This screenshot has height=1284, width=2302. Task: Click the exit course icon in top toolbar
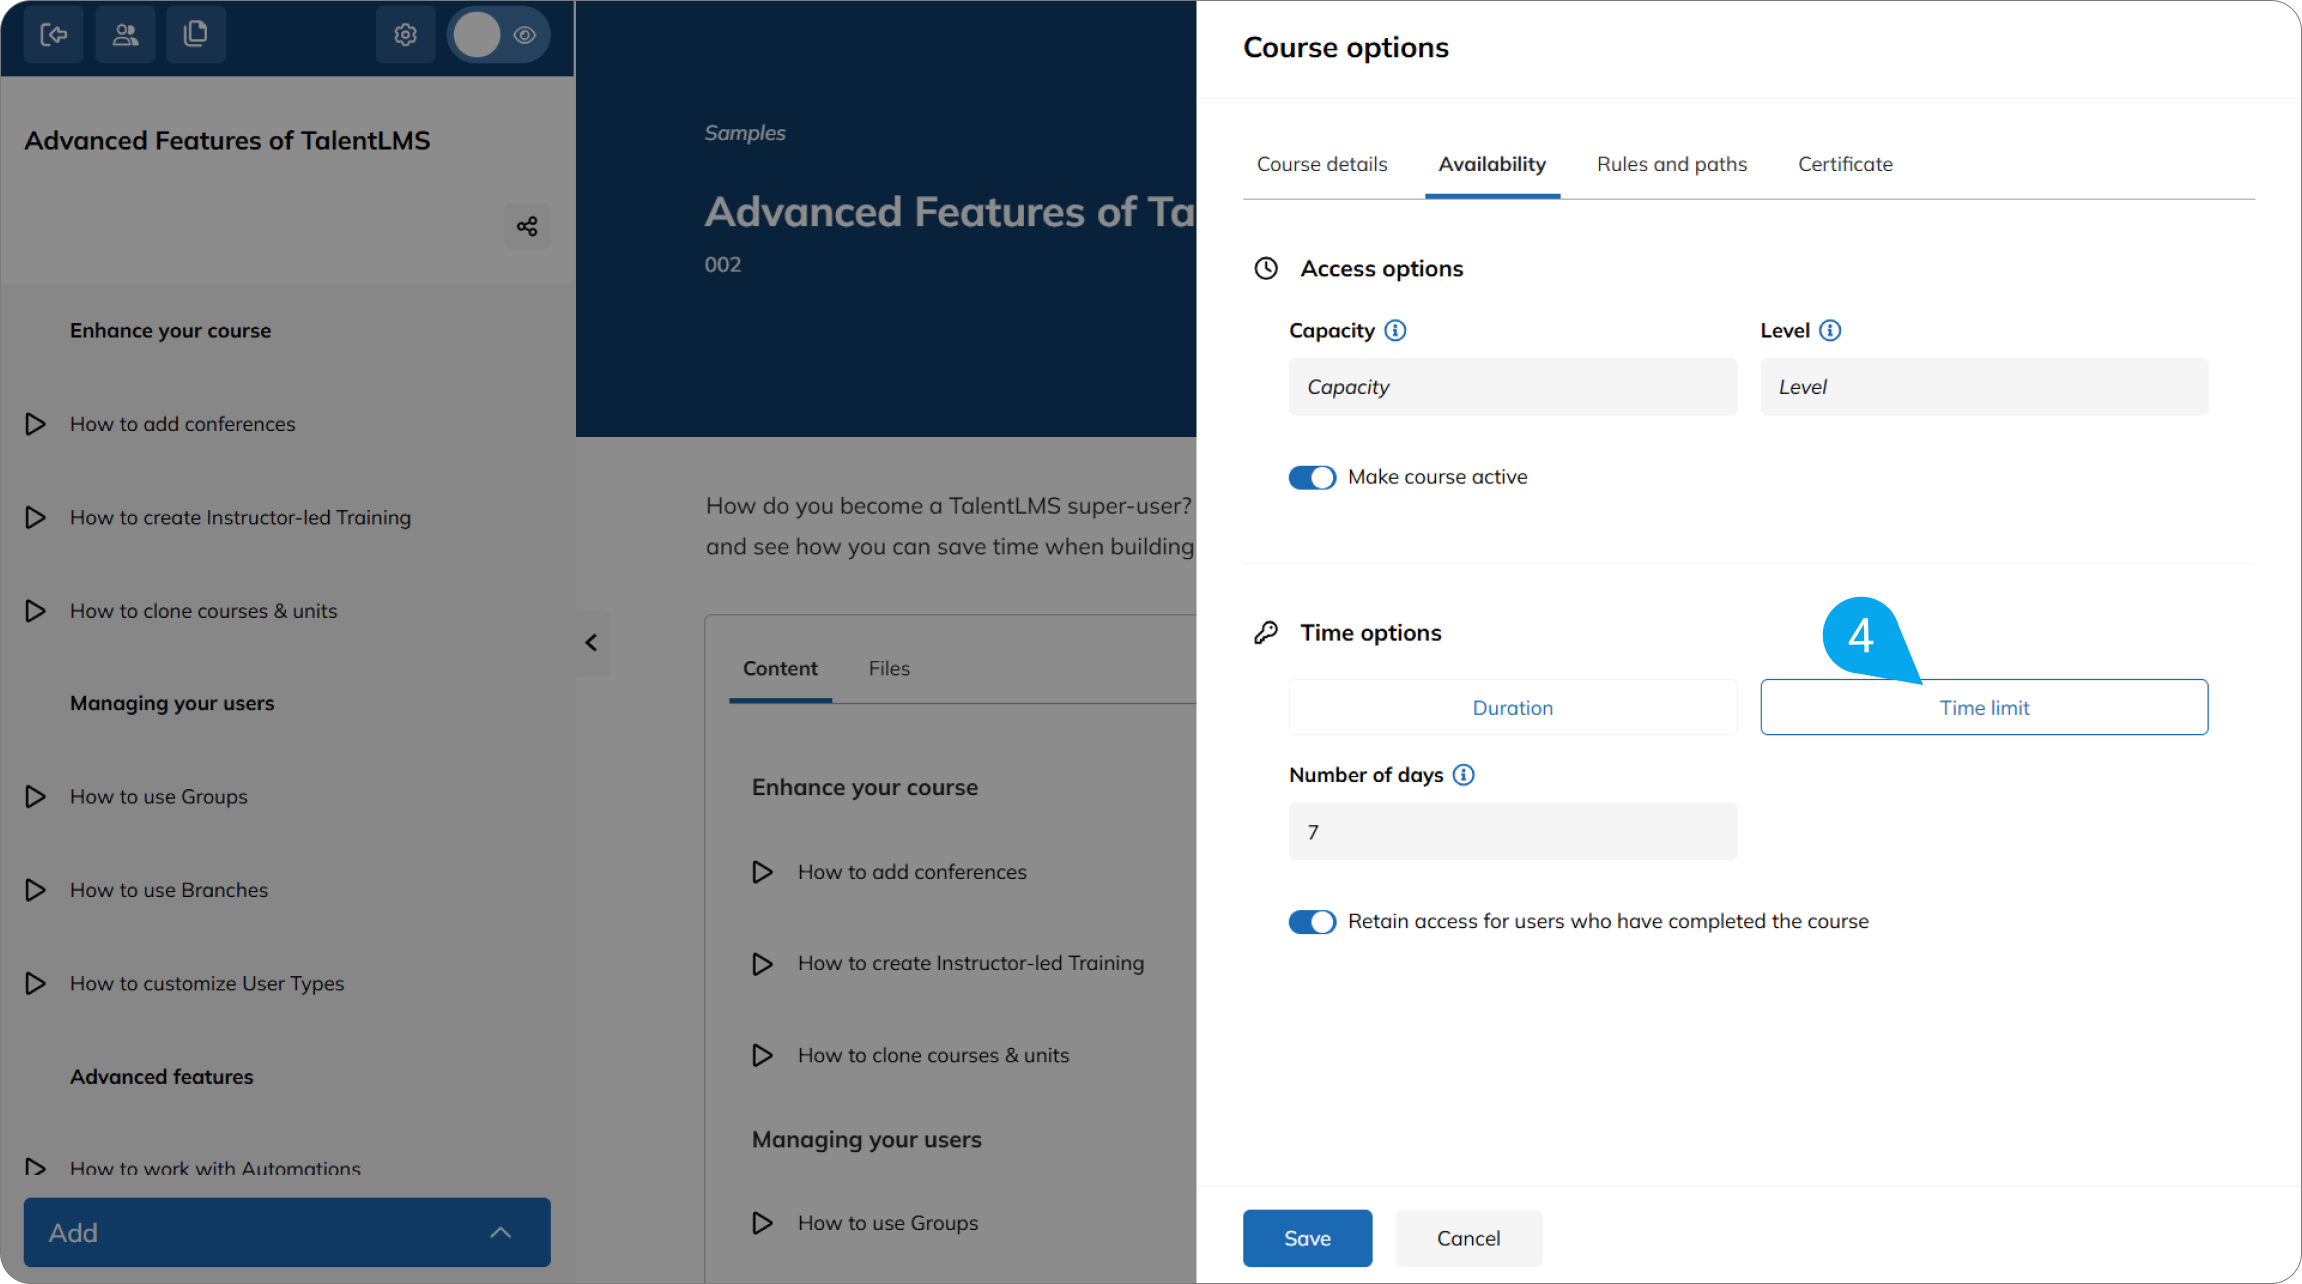pos(54,35)
